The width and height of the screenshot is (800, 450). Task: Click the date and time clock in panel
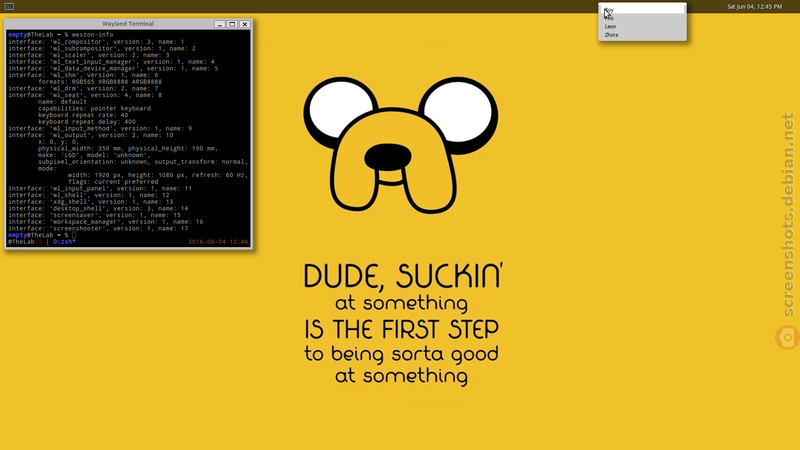point(754,7)
